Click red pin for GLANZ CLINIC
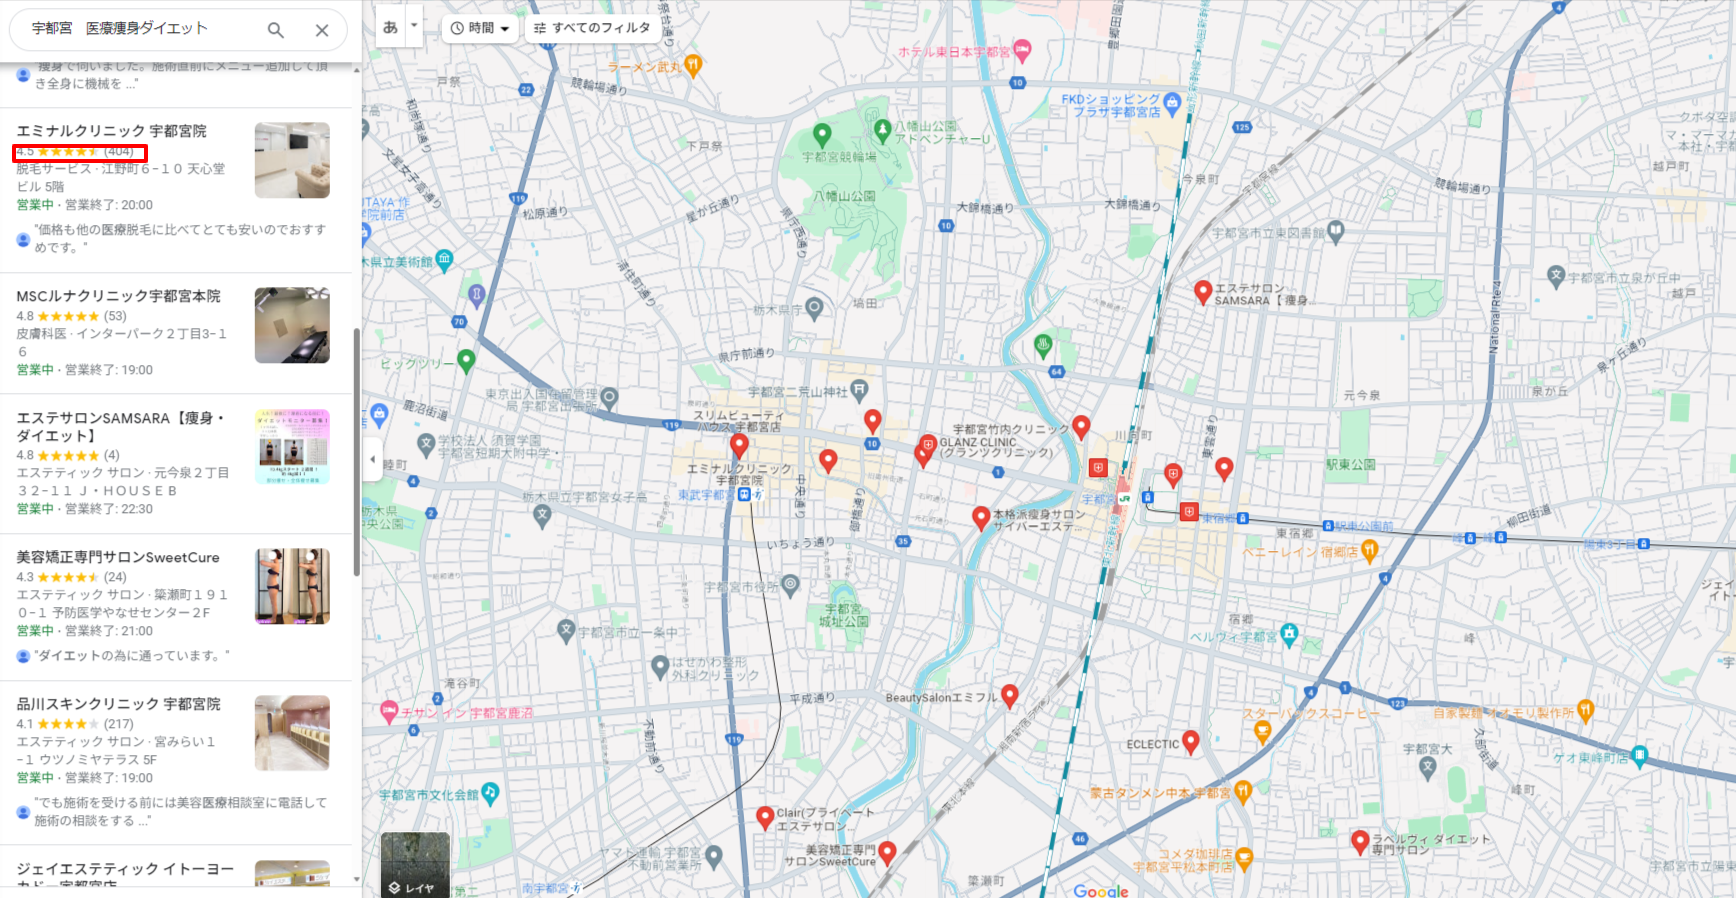Image resolution: width=1736 pixels, height=898 pixels. click(928, 445)
